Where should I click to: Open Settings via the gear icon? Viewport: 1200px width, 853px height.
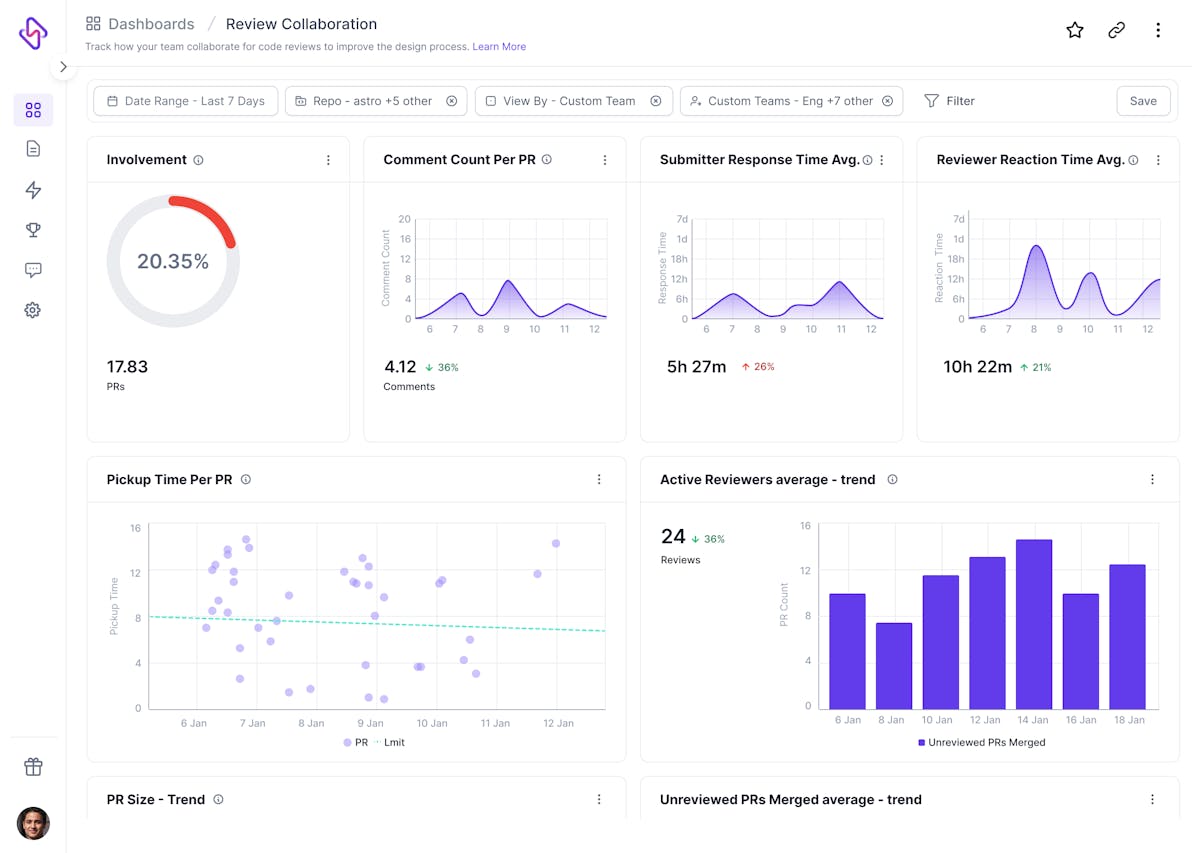(33, 309)
